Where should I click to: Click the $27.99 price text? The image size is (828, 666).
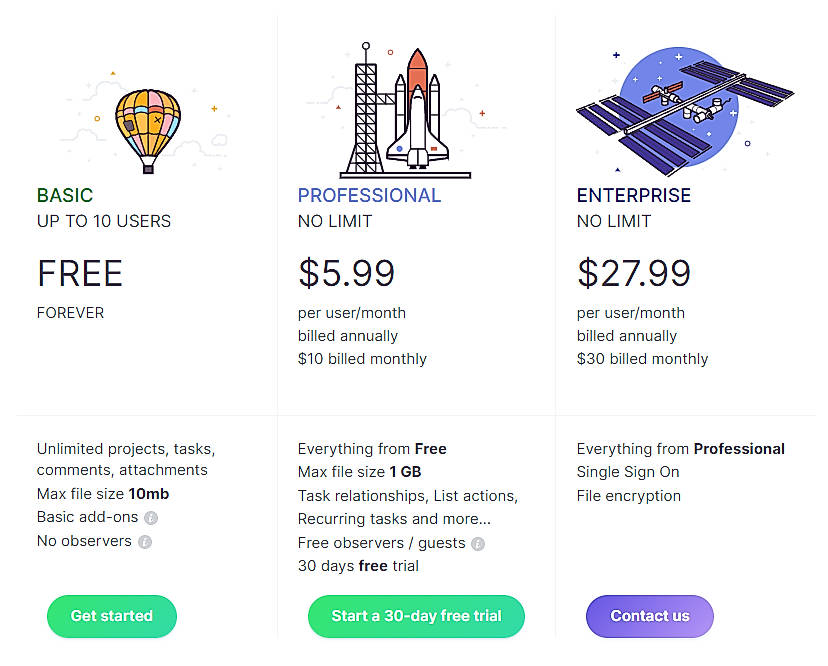pos(632,273)
